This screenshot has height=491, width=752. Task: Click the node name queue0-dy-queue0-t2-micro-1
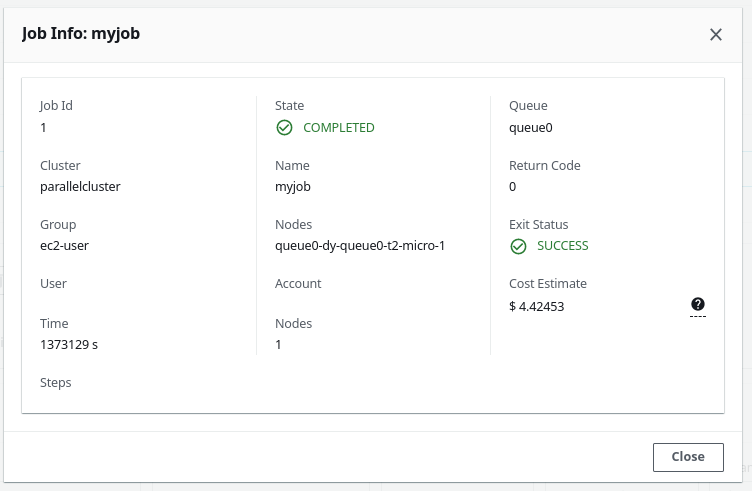click(x=360, y=246)
